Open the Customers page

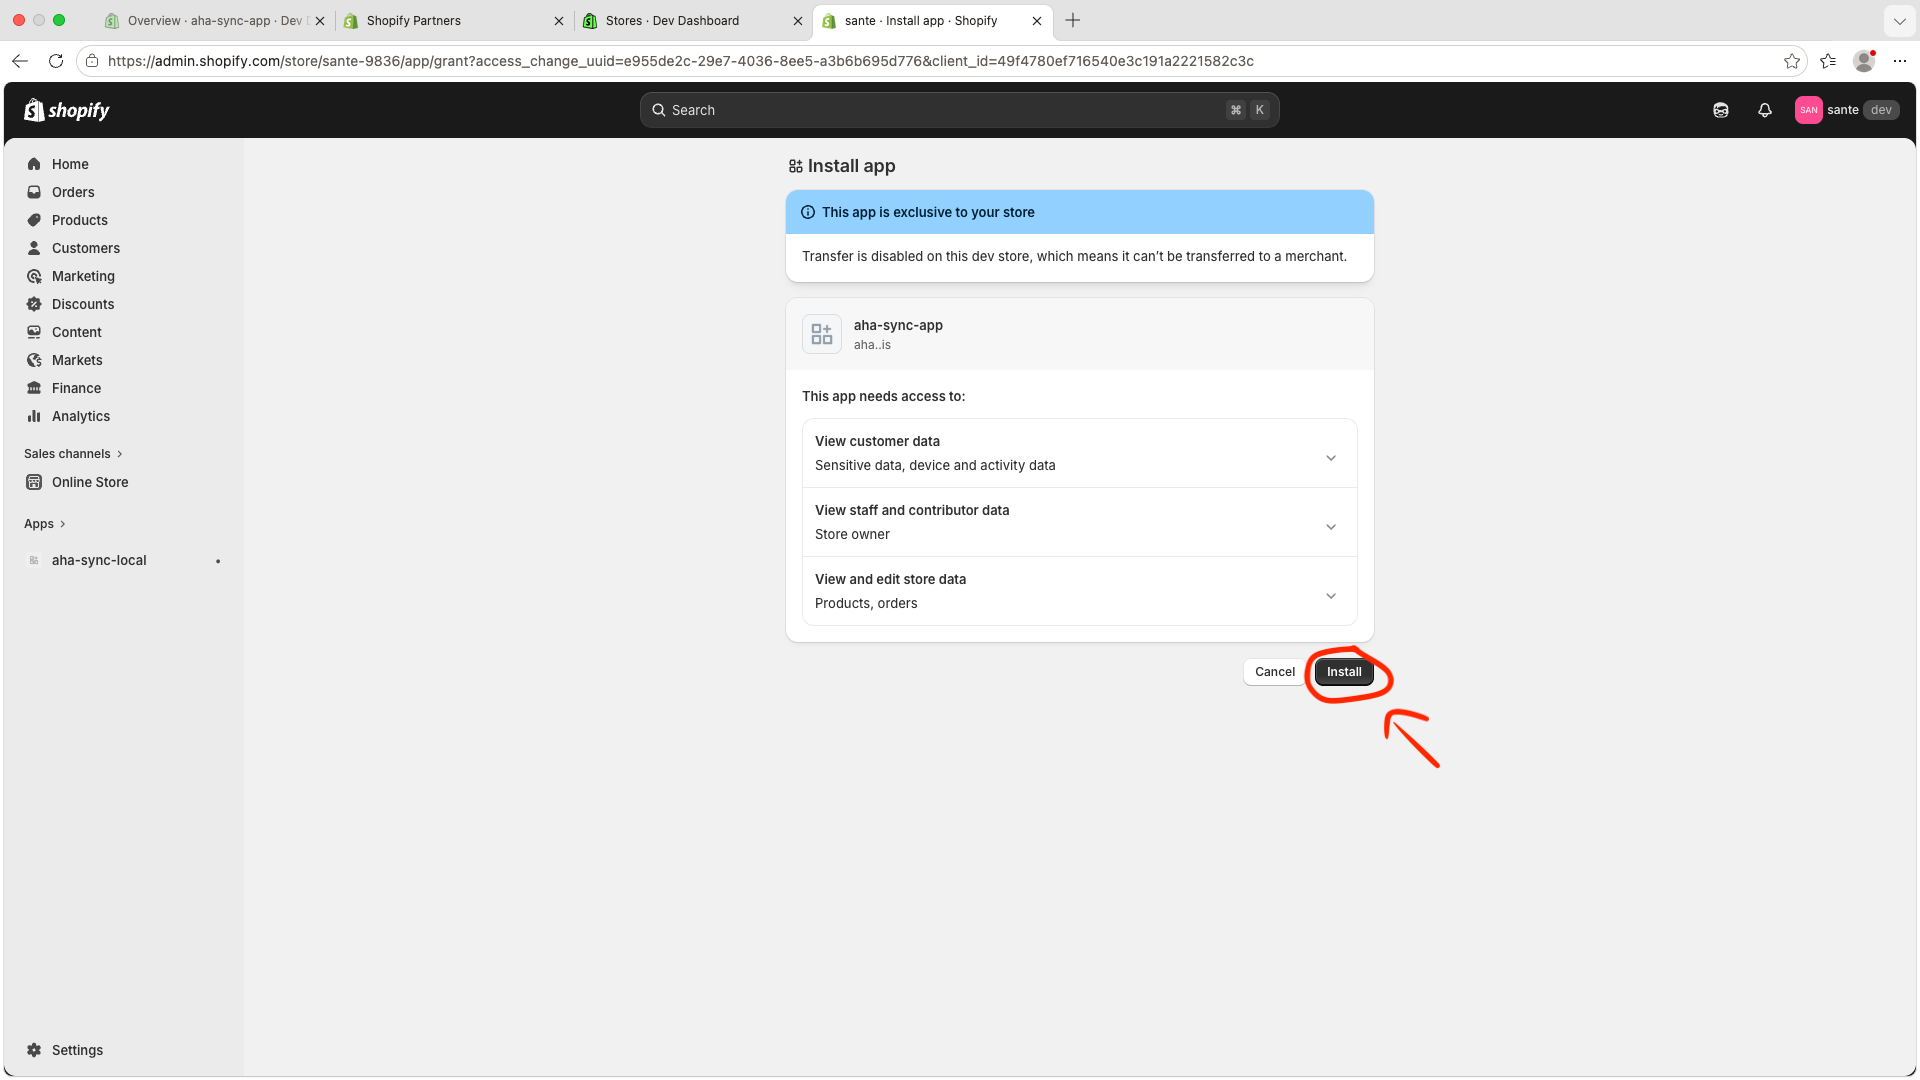coord(86,248)
